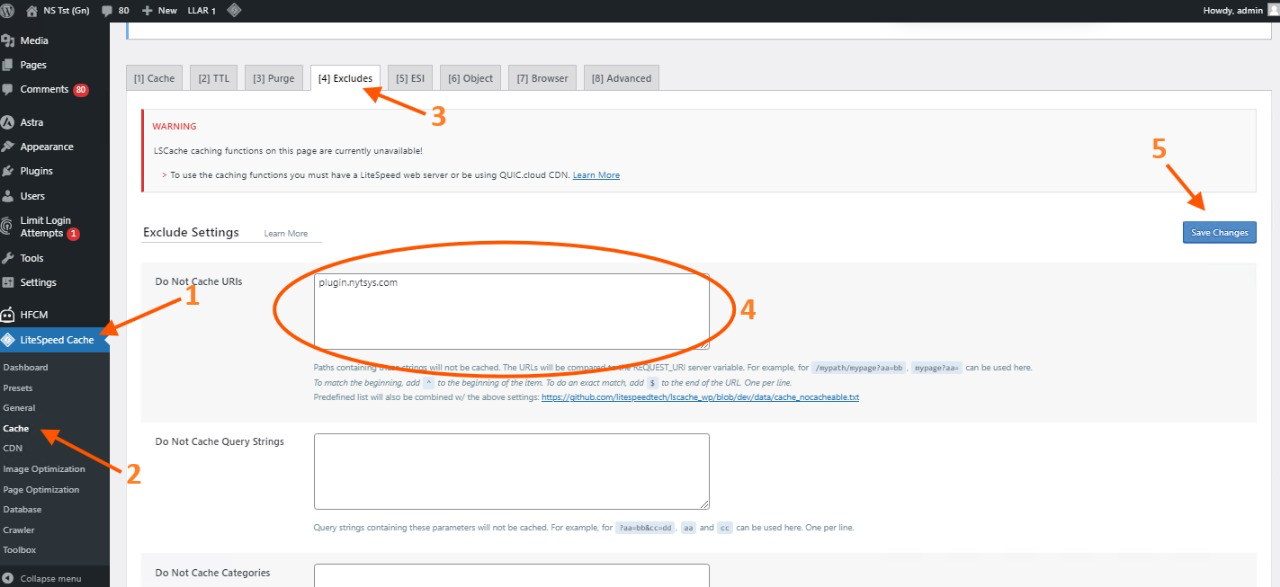Viewport: 1280px width, 587px height.
Task: Click LiteSpeed diamond icon in admin bar
Action: click(x=234, y=10)
